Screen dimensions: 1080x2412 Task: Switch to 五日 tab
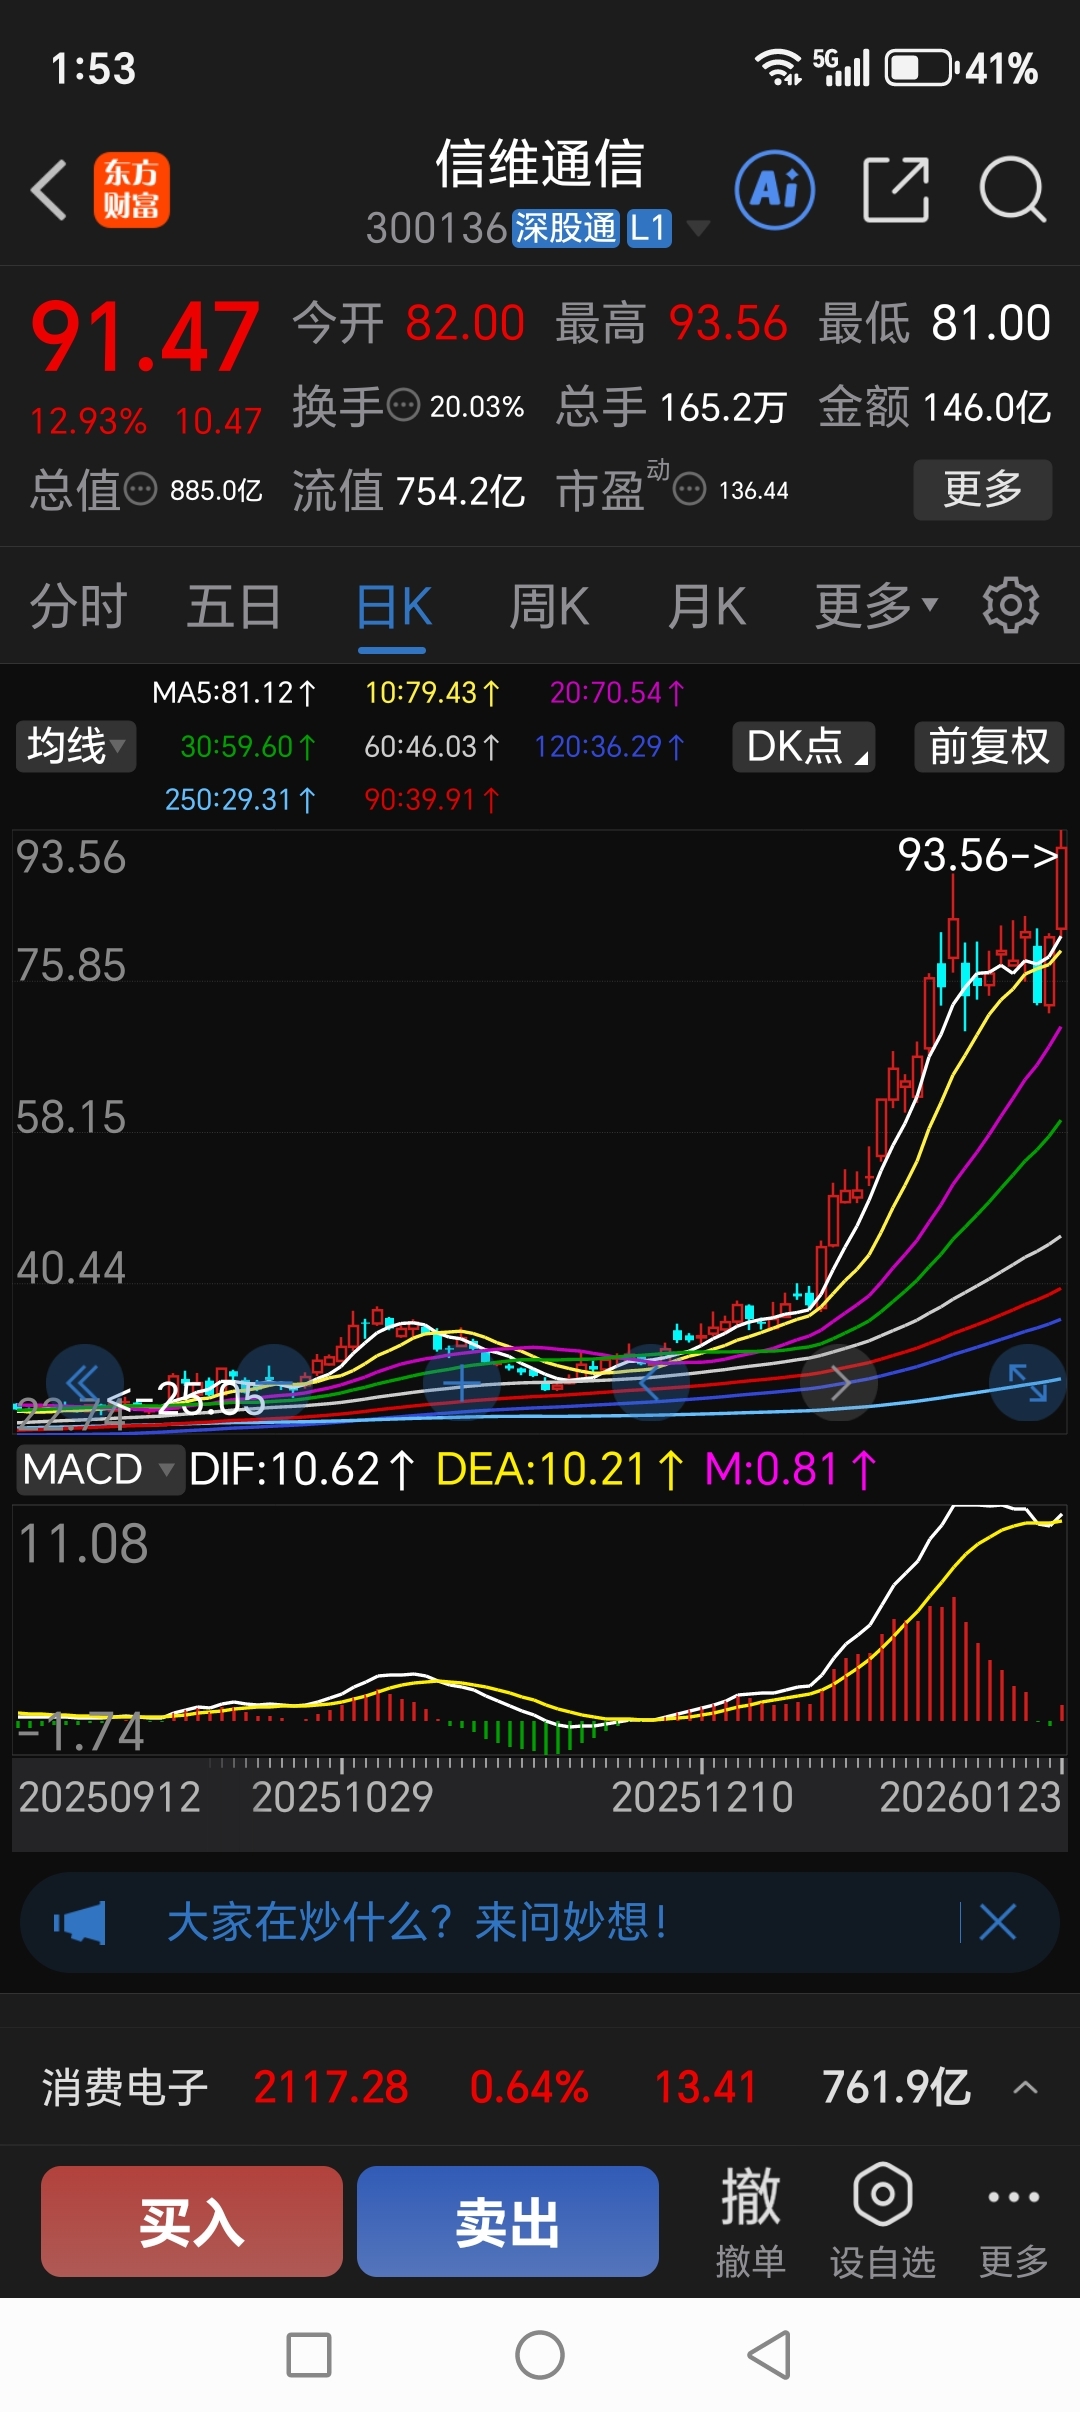coord(234,606)
